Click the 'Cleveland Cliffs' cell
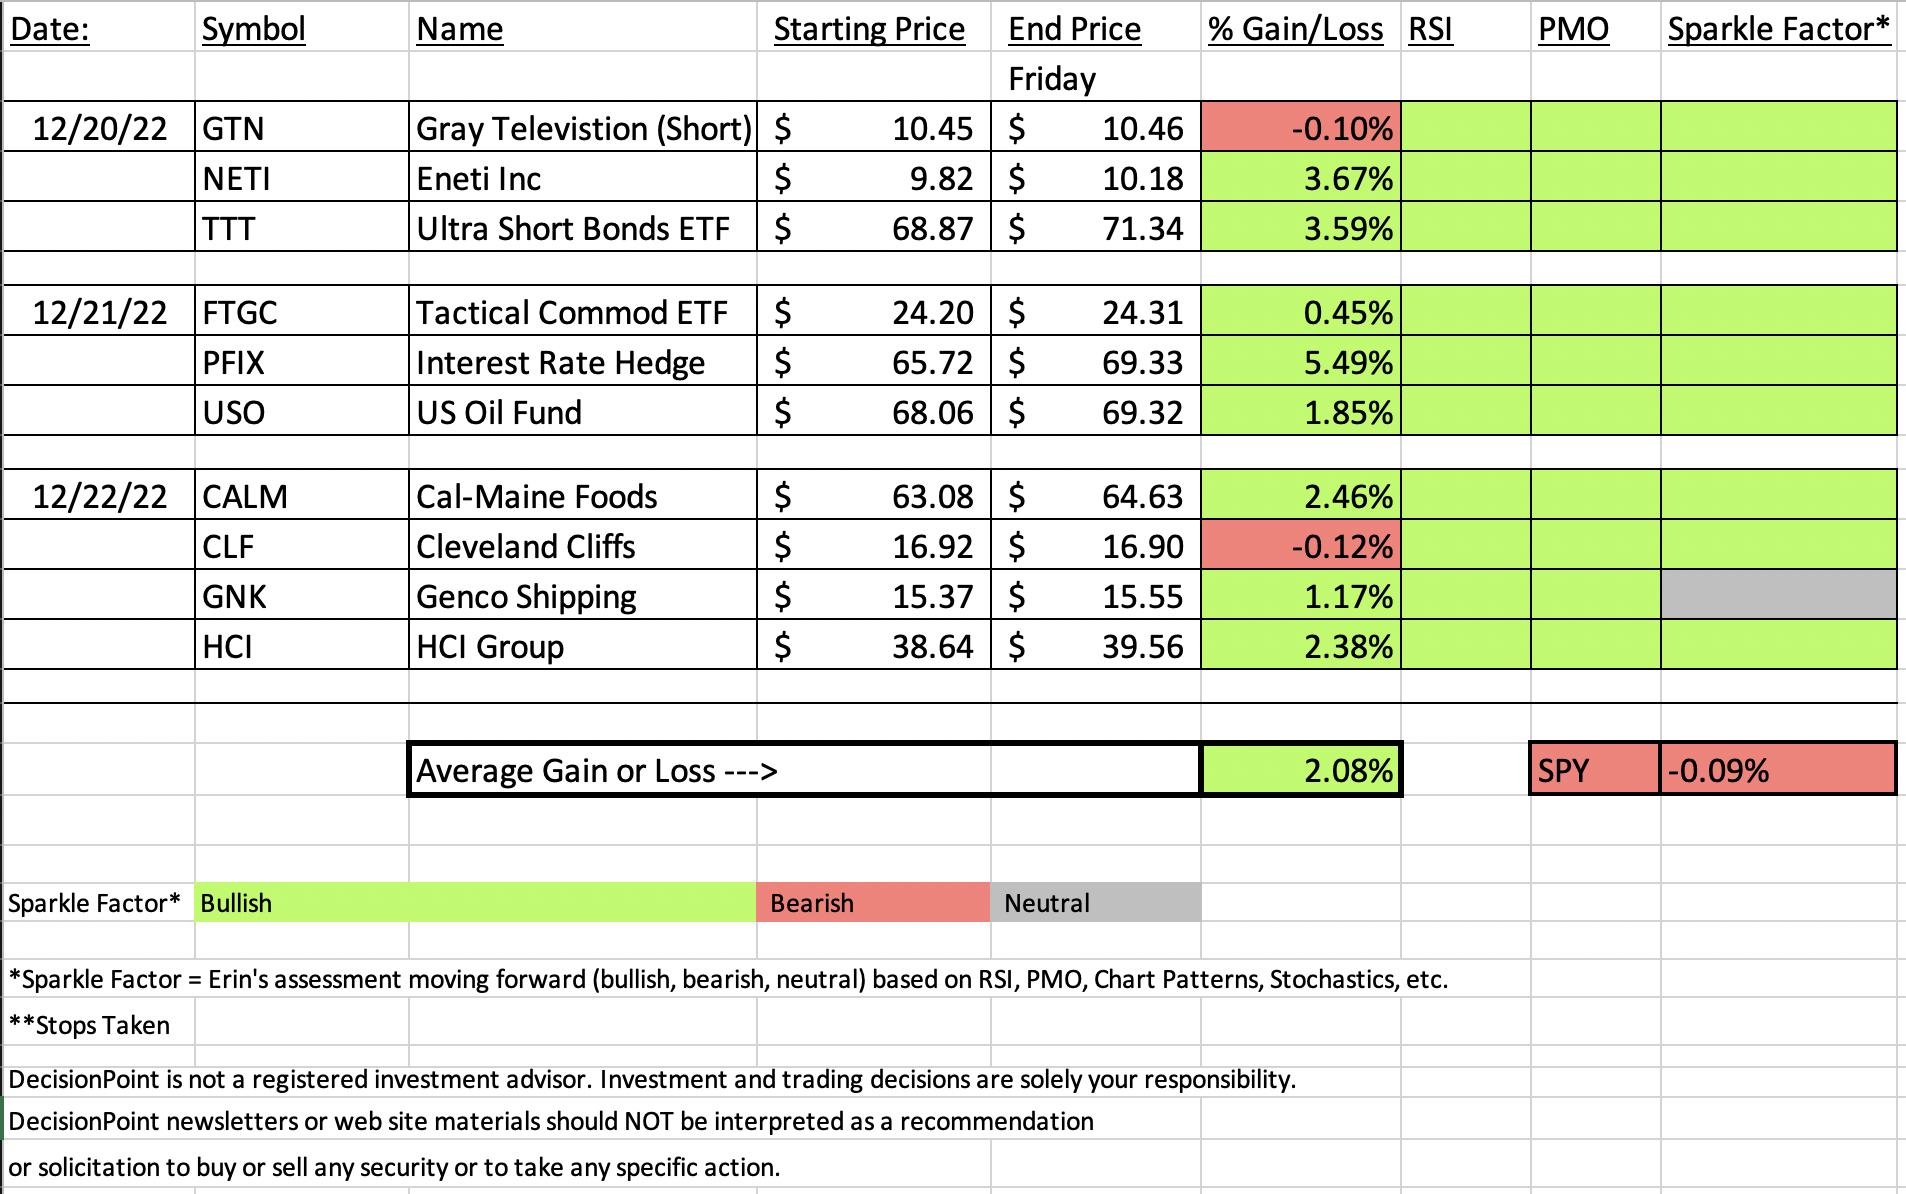This screenshot has height=1194, width=1906. click(582, 546)
